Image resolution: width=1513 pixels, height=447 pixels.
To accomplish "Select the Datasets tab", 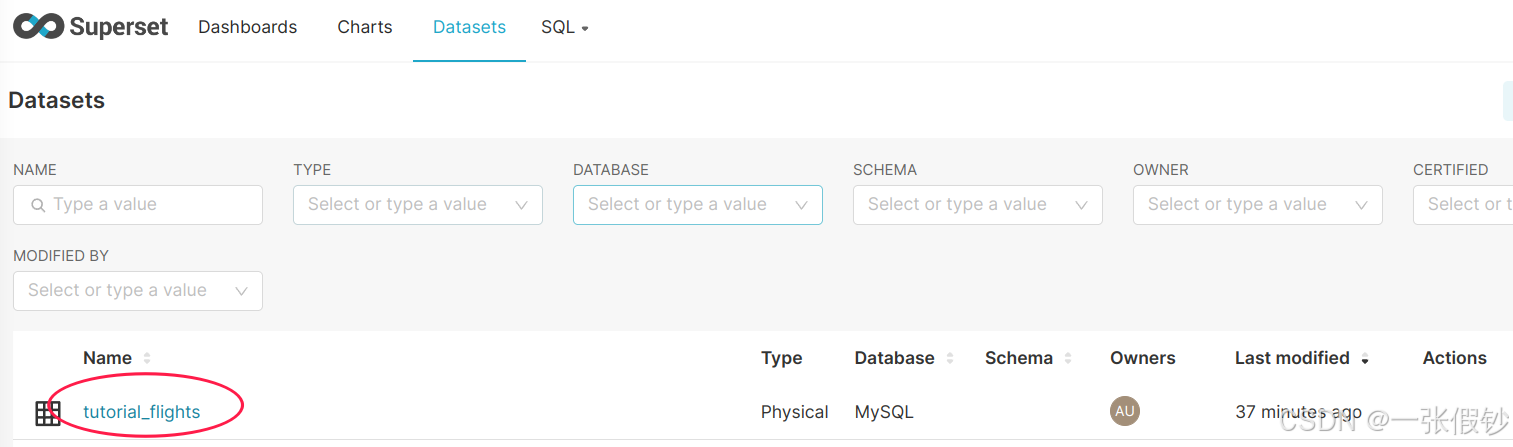I will tap(469, 27).
